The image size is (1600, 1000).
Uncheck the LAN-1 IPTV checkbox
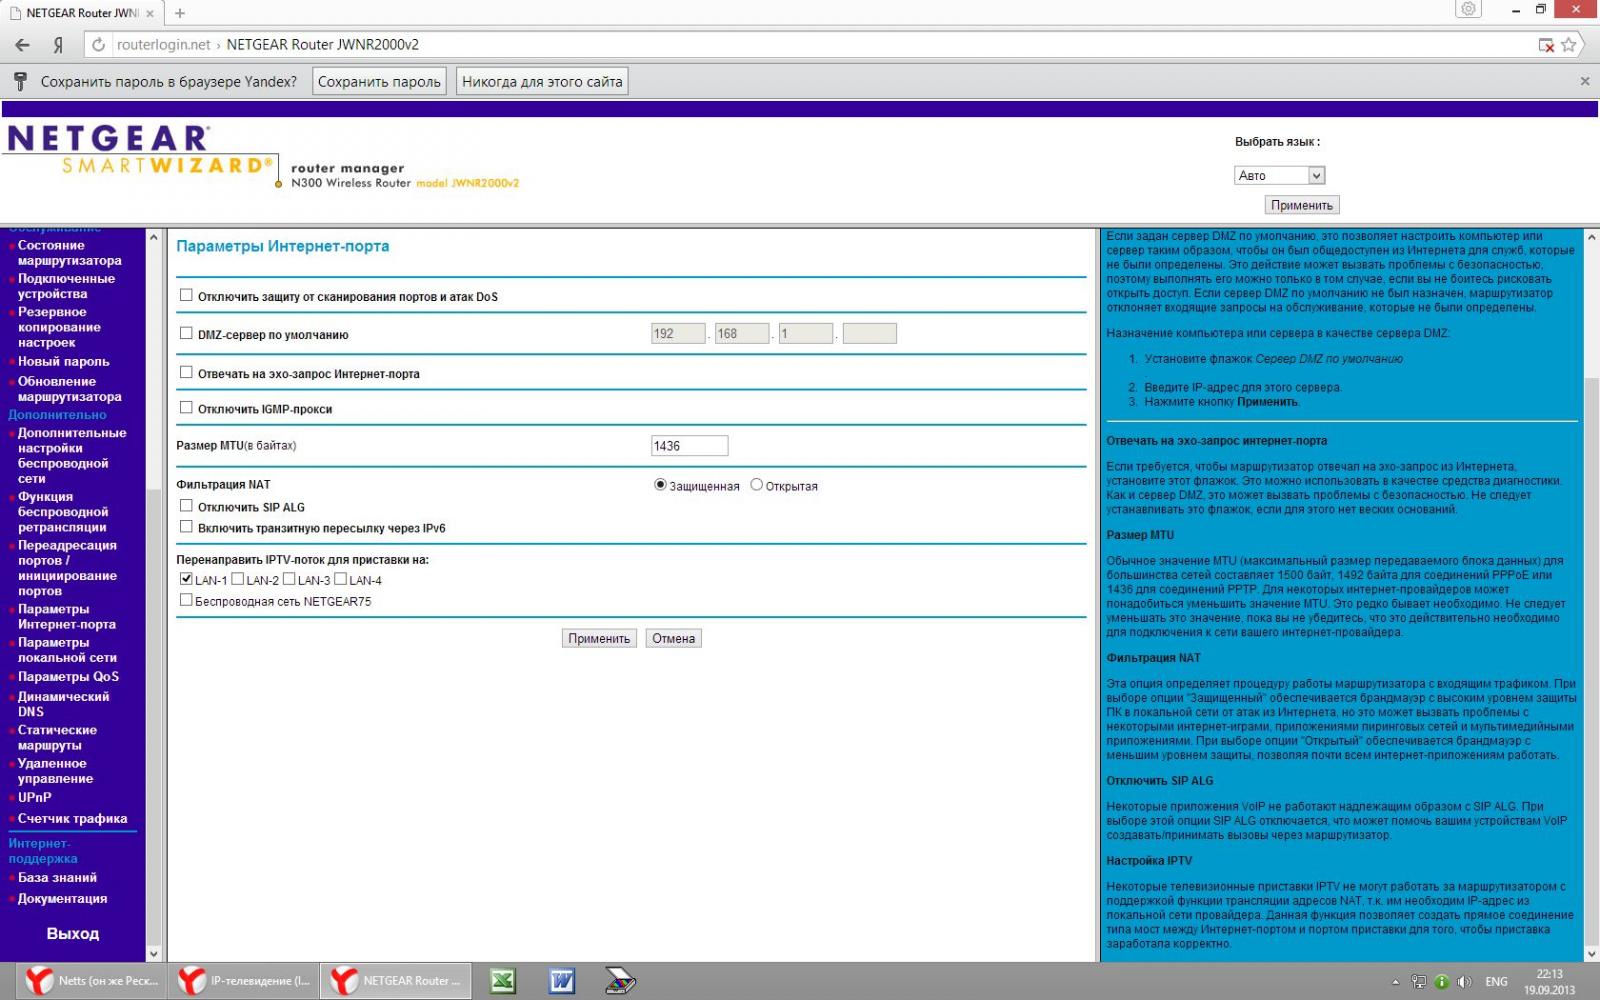186,579
